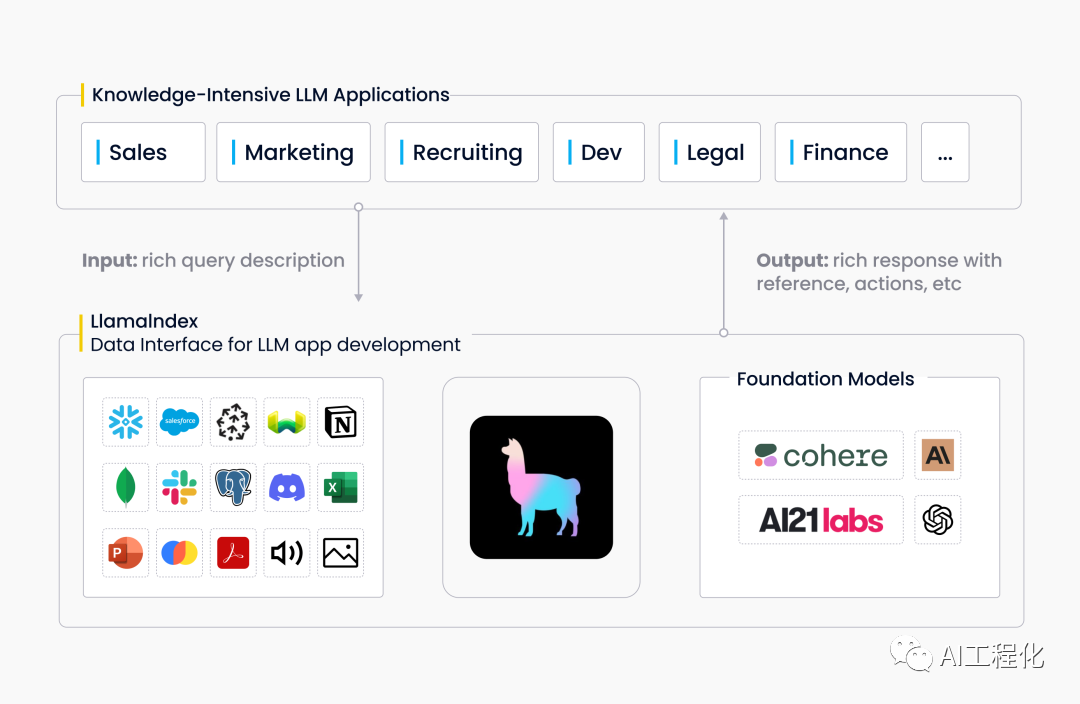Select the Anthropic logo tile

[938, 456]
